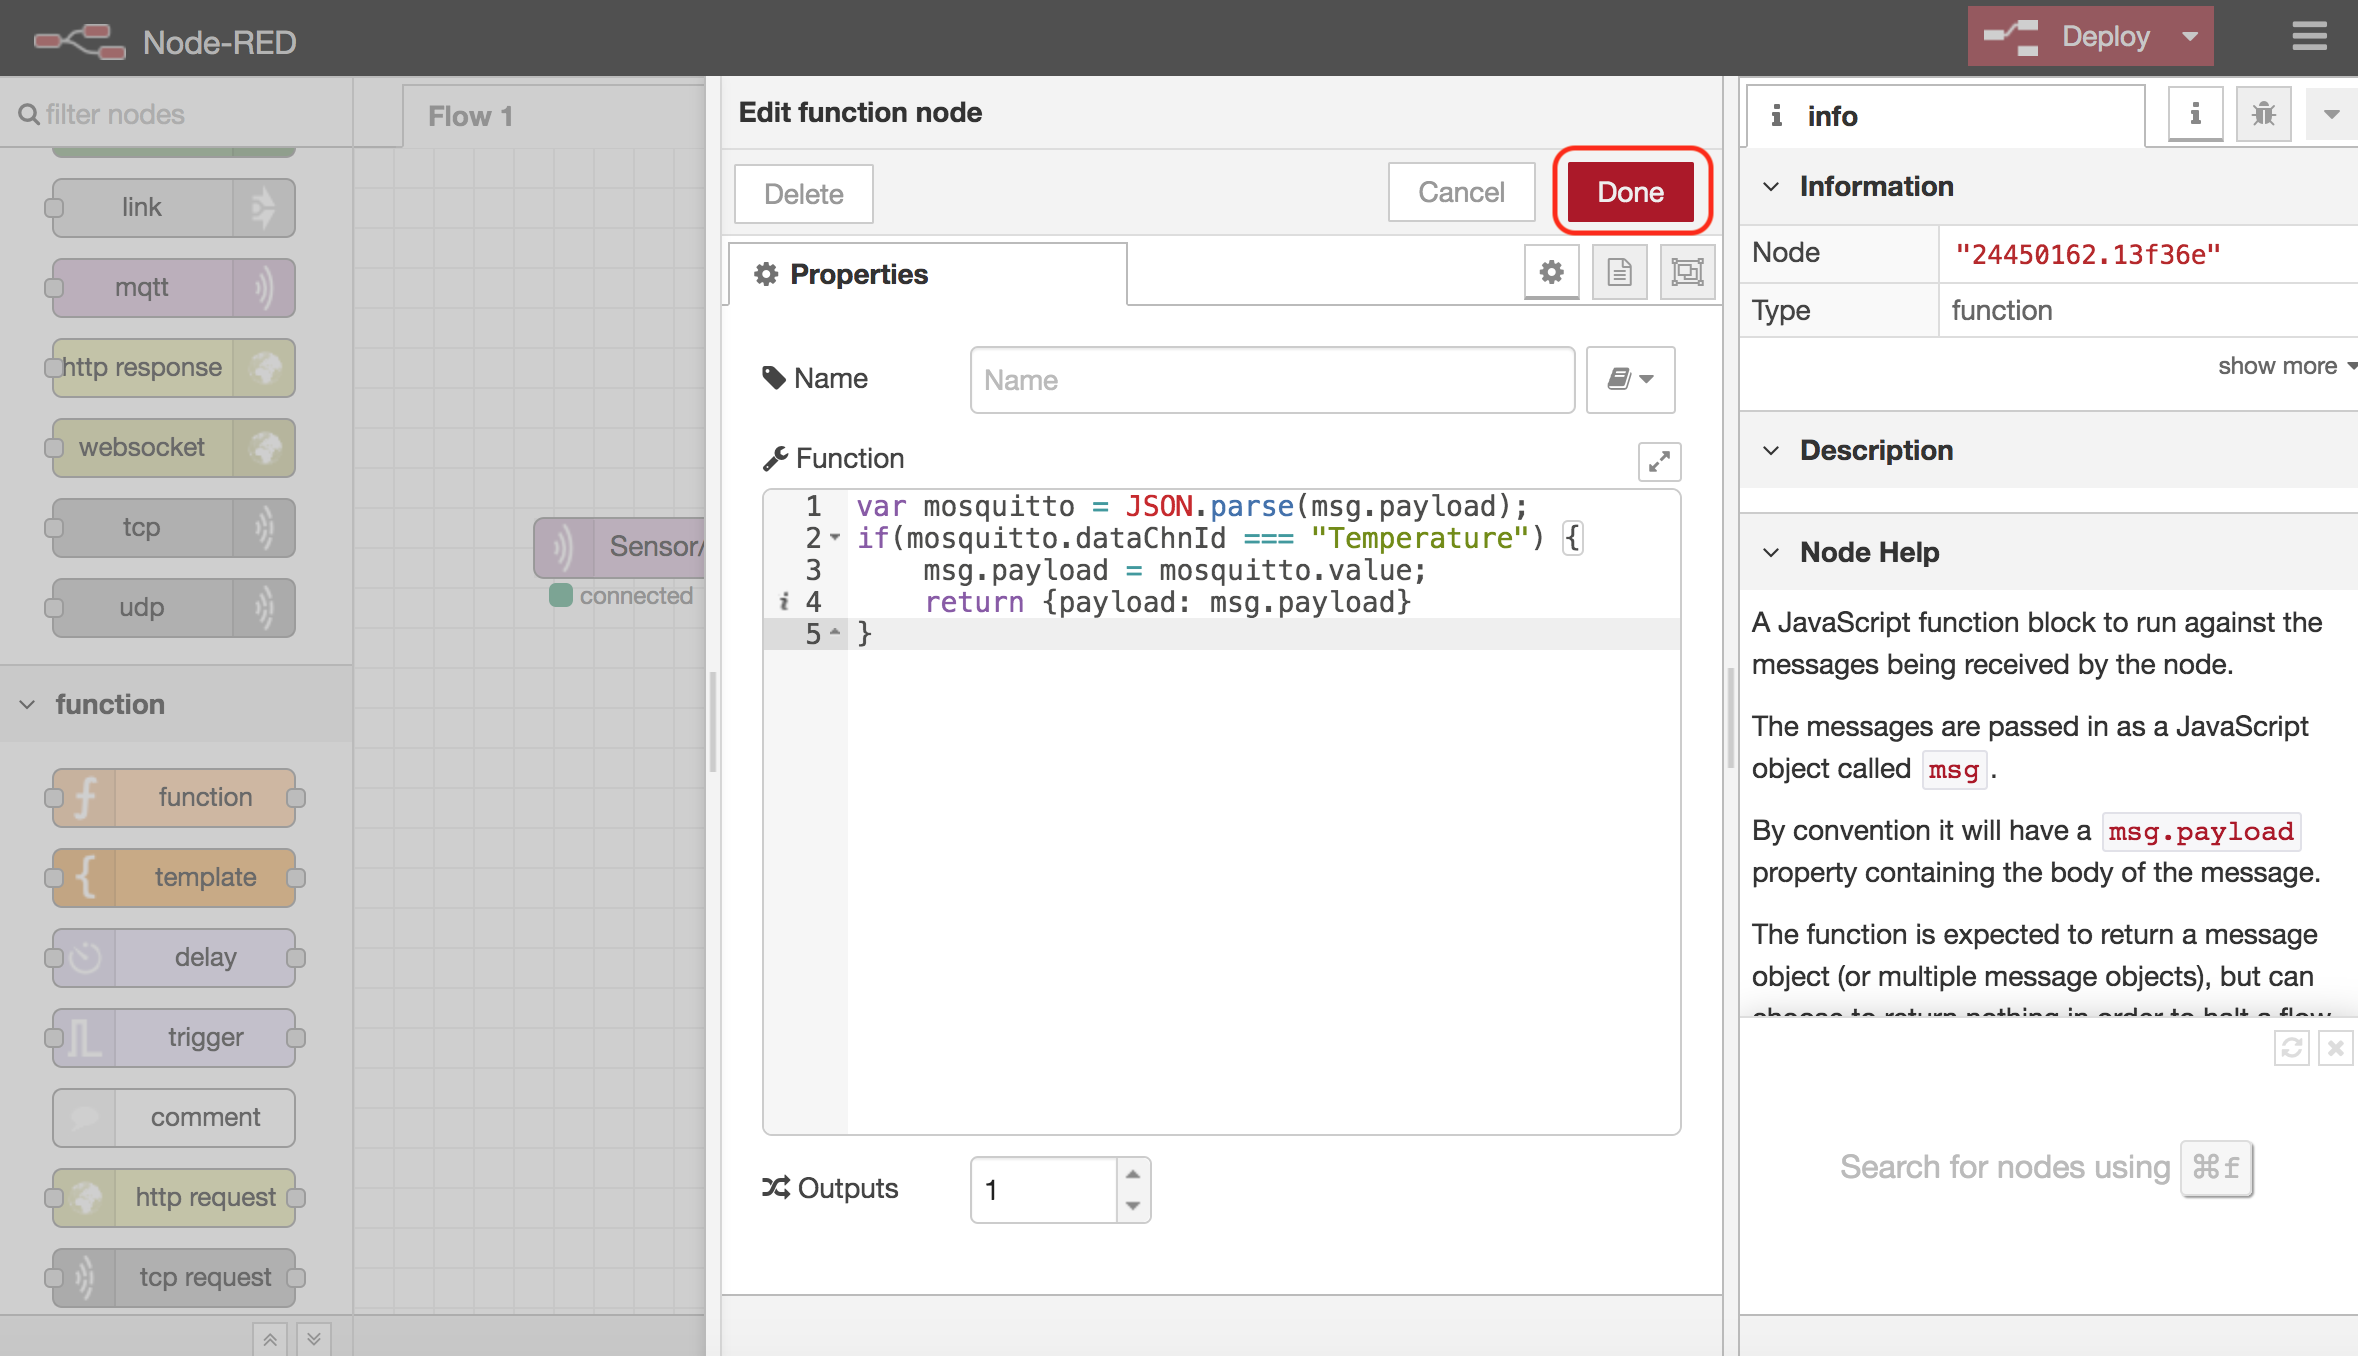
Task: Select the tcp palette node
Action: [174, 528]
